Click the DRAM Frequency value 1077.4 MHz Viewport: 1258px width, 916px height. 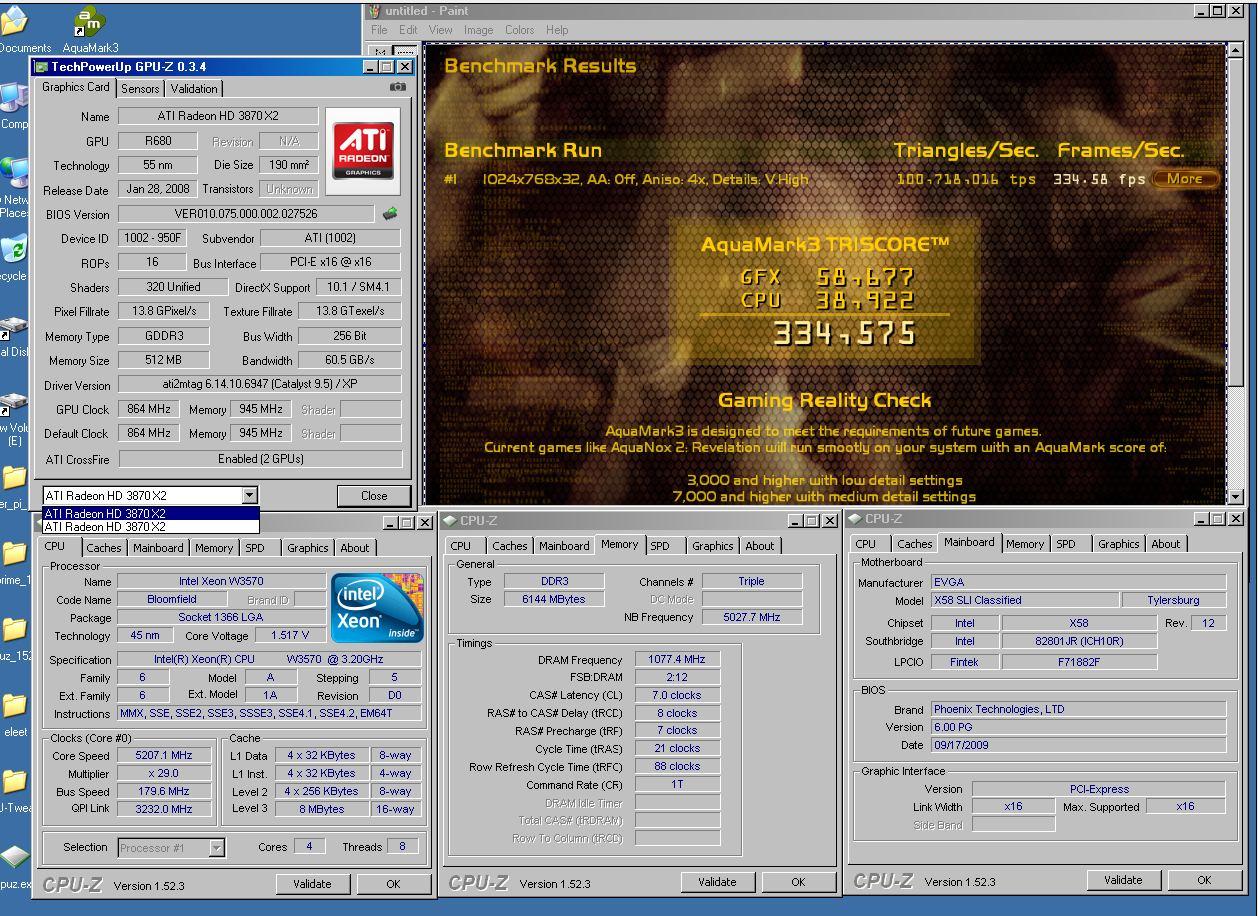click(677, 660)
